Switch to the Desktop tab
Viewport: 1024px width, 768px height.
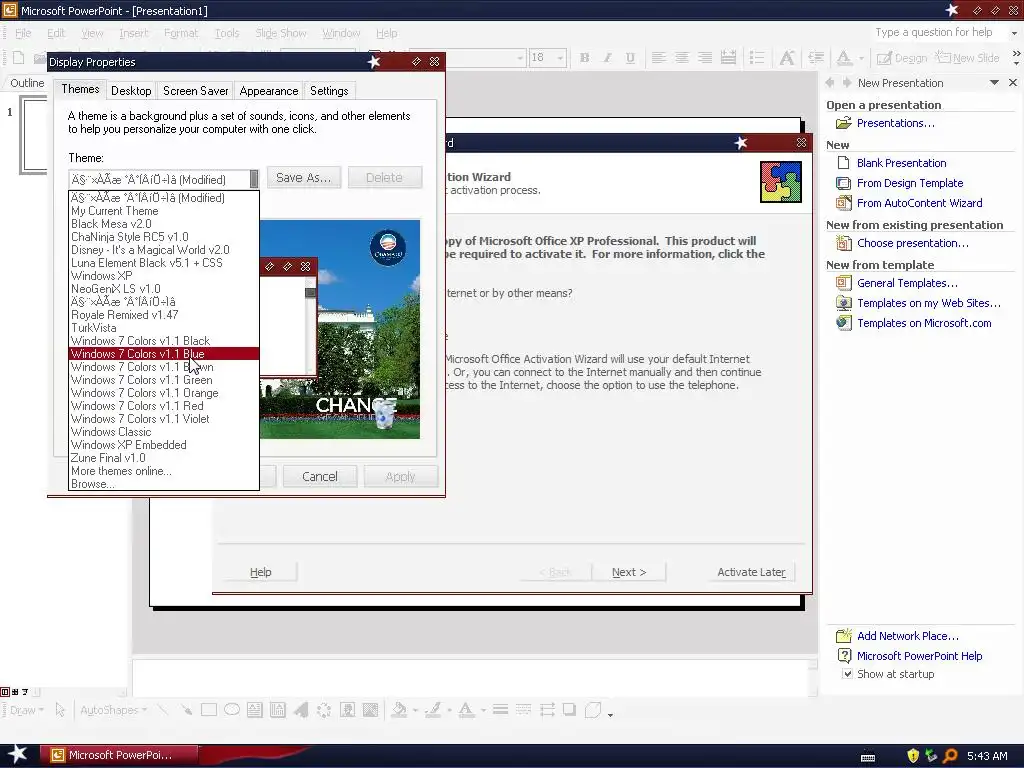click(x=131, y=91)
